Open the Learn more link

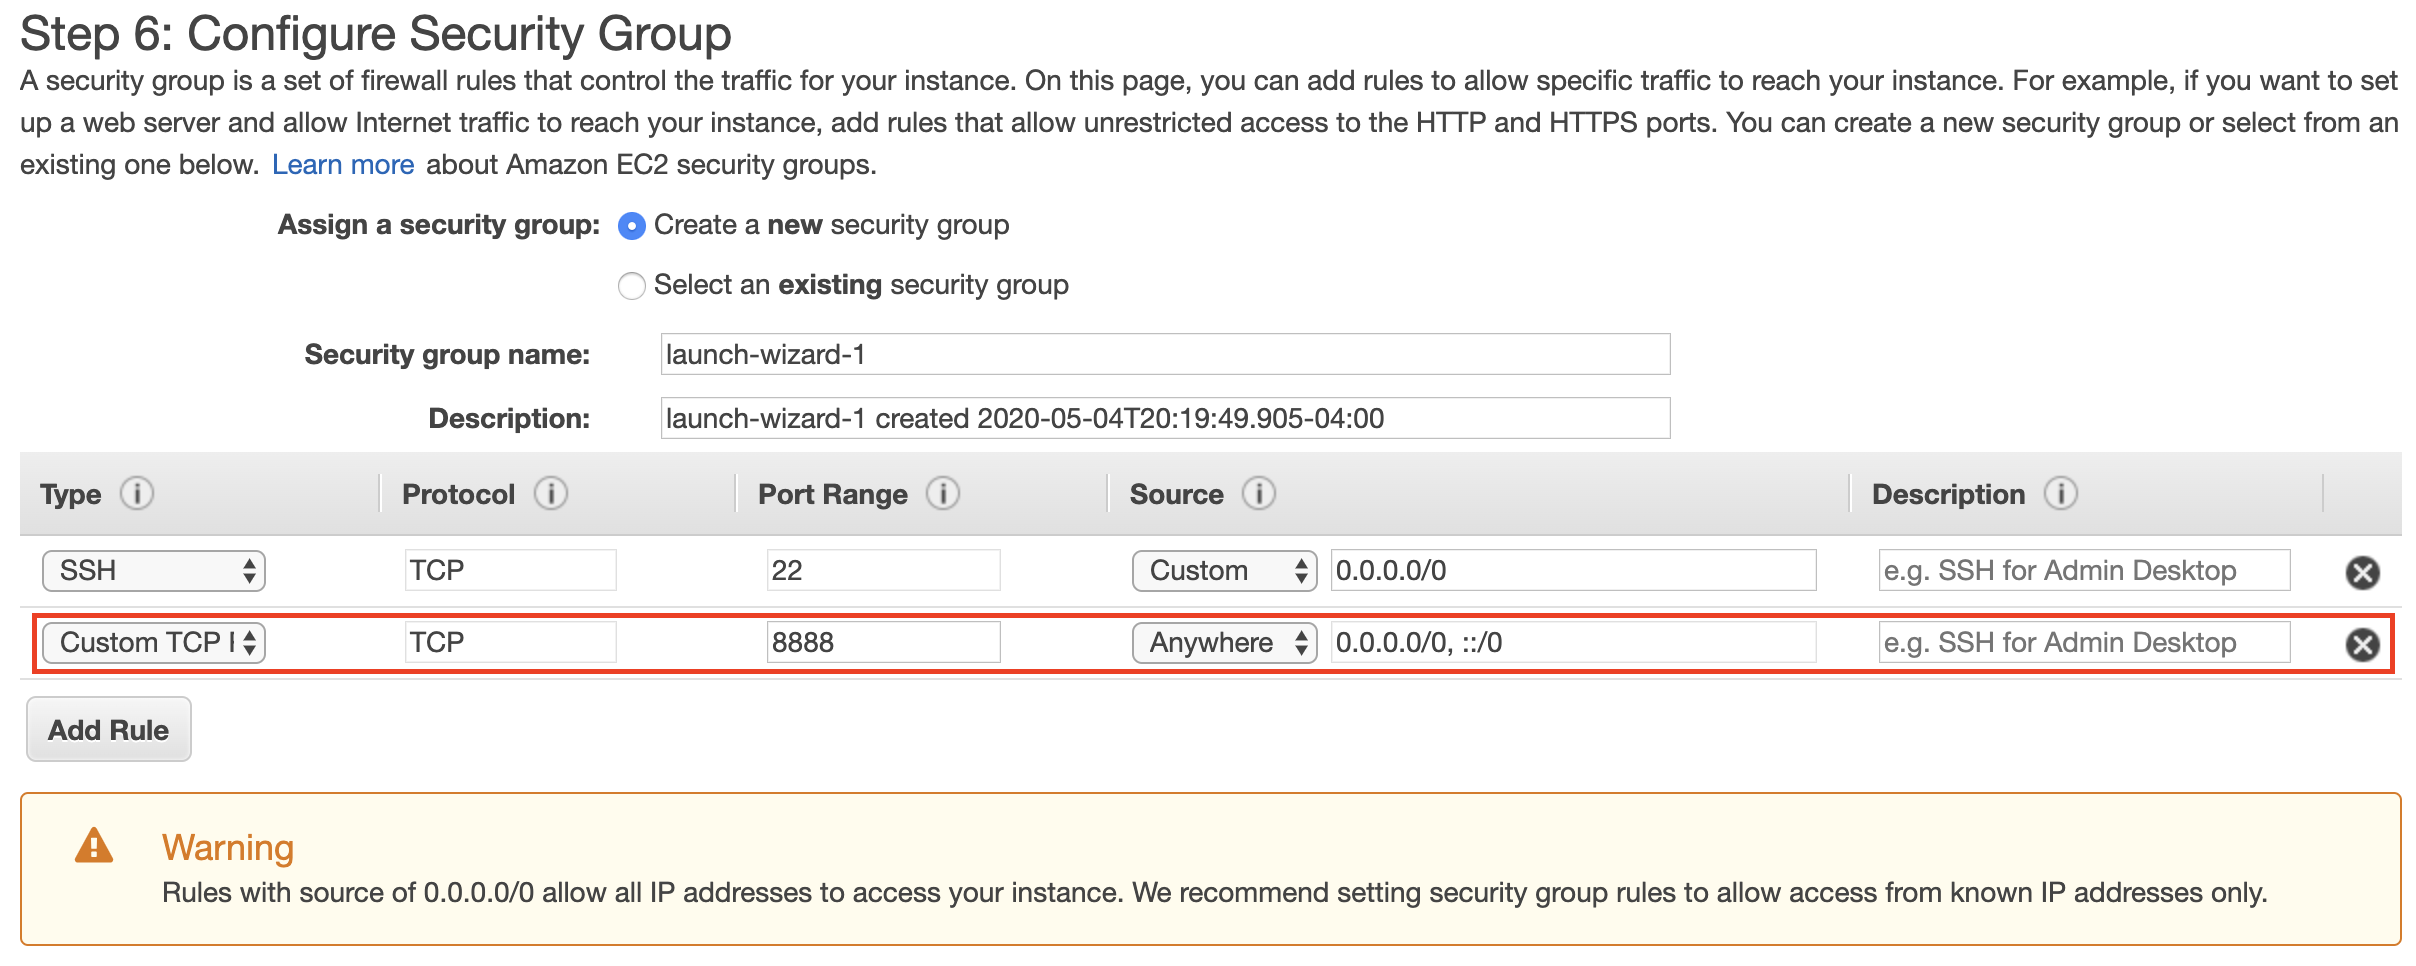coord(343,165)
